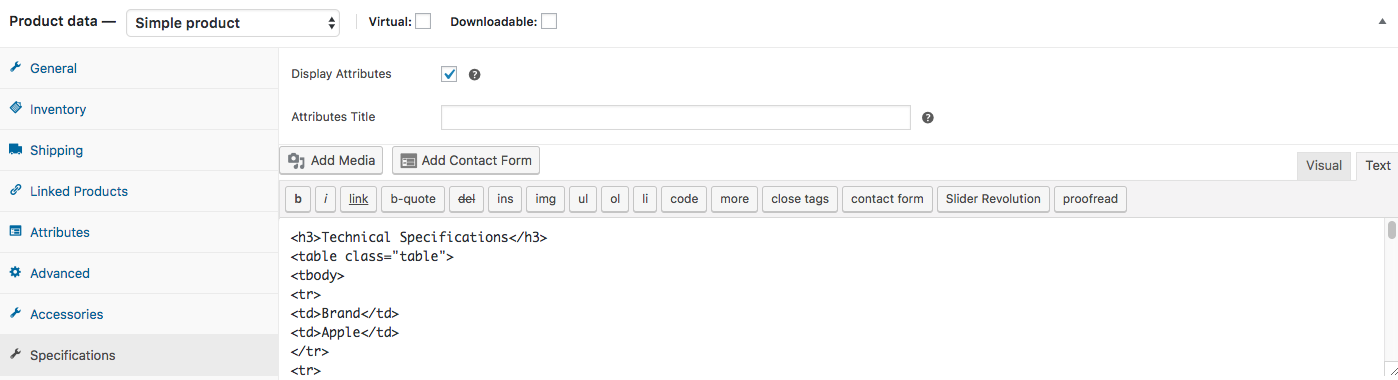This screenshot has width=1398, height=380.
Task: Uncheck the Display Attributes checkbox
Action: (449, 74)
